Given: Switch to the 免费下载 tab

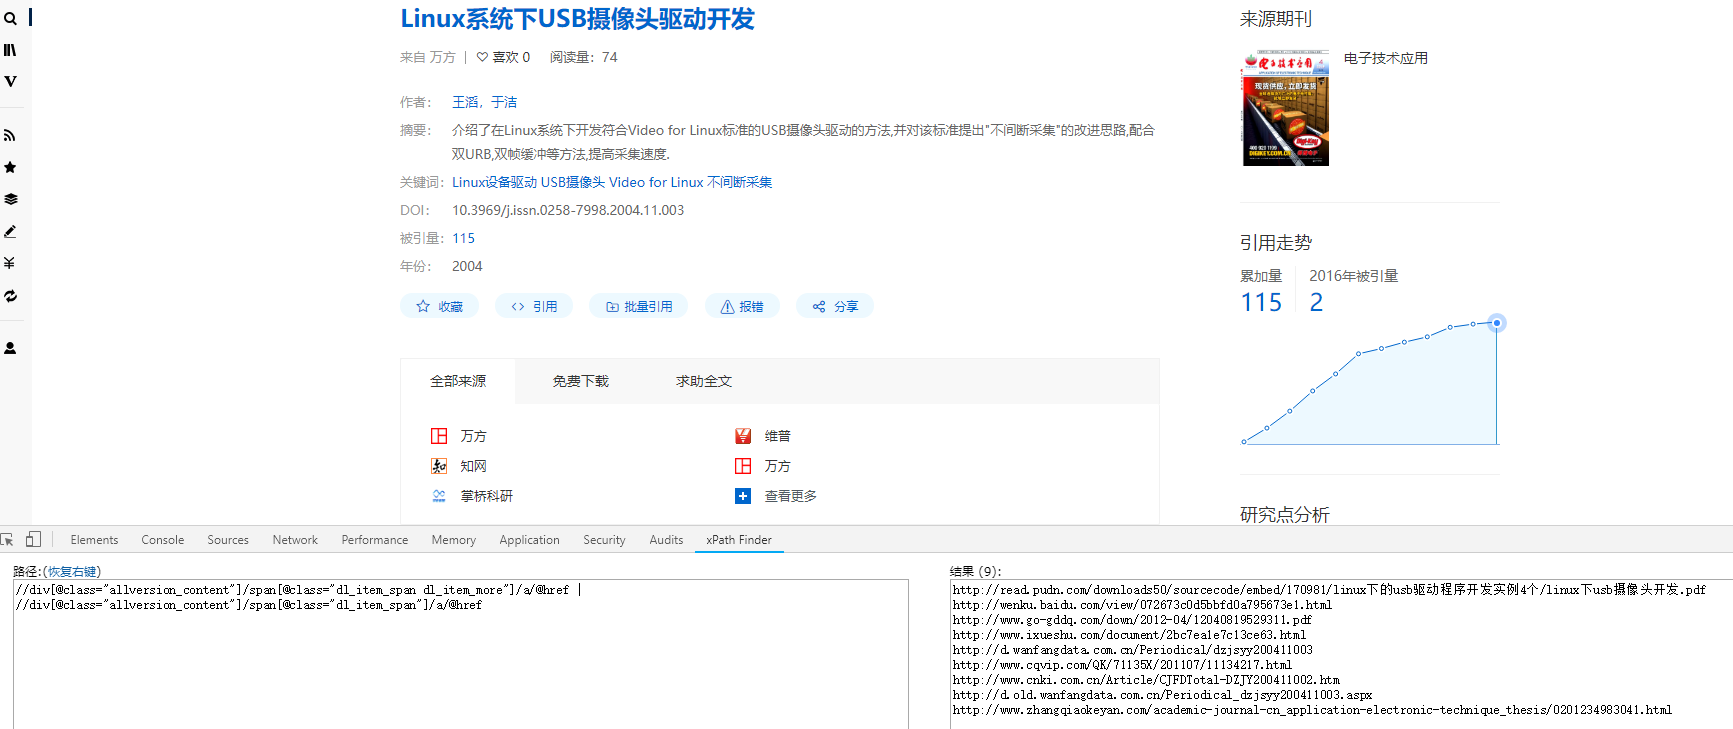Looking at the screenshot, I should (x=581, y=381).
